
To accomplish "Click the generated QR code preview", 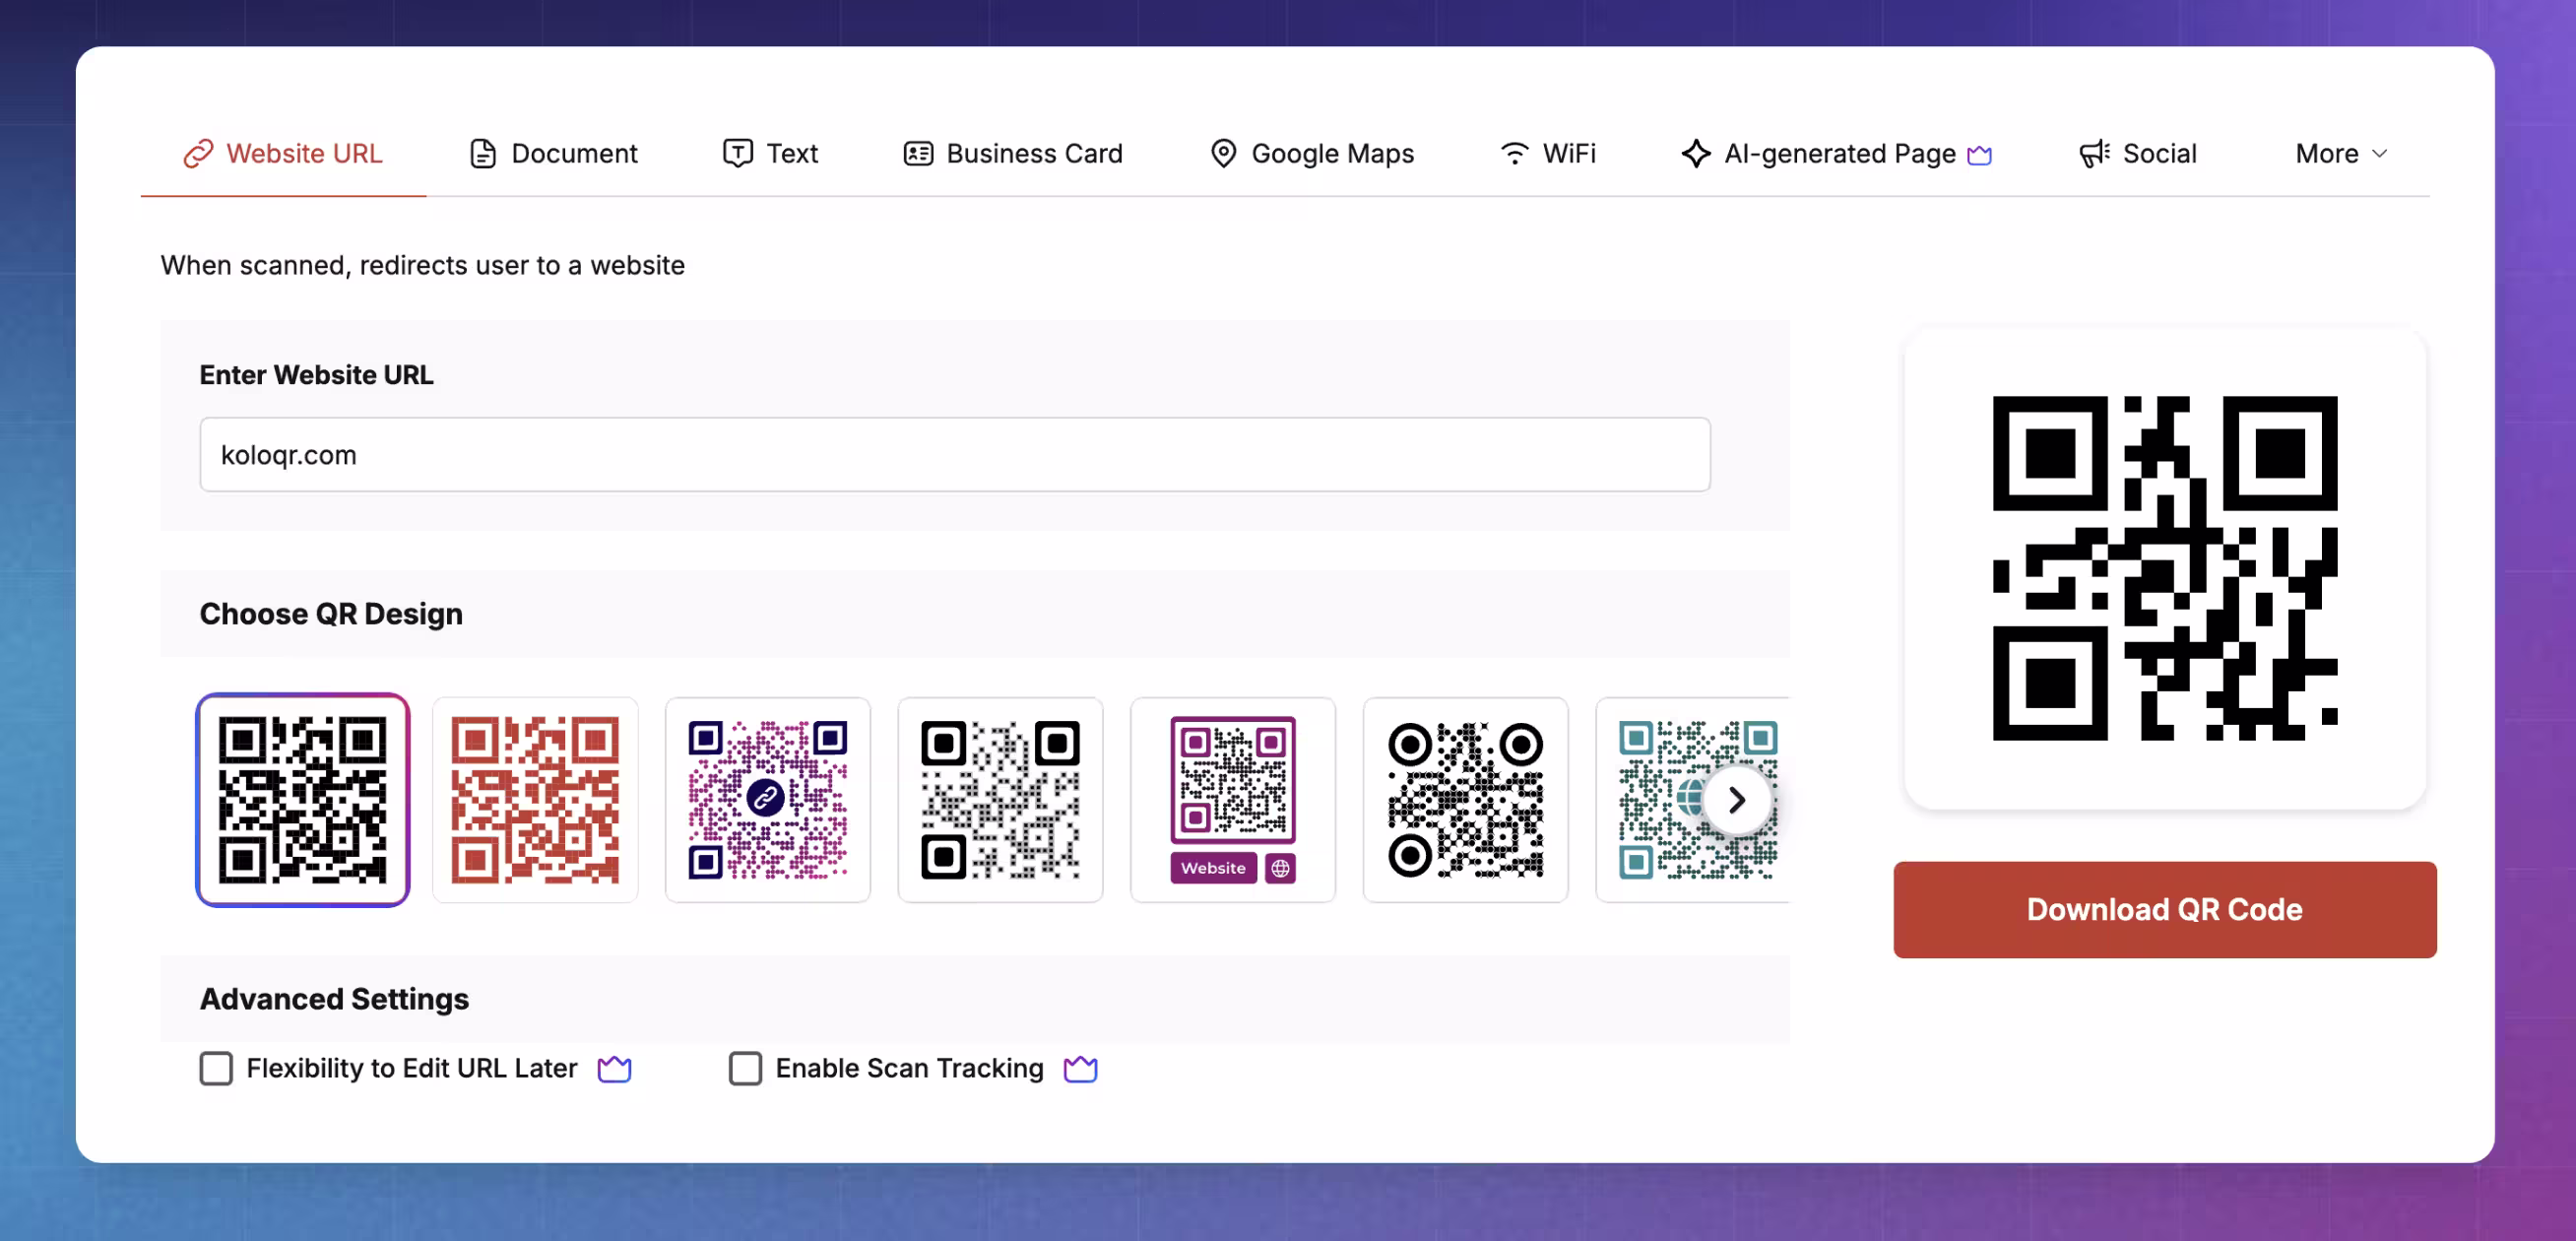I will pyautogui.click(x=2164, y=567).
